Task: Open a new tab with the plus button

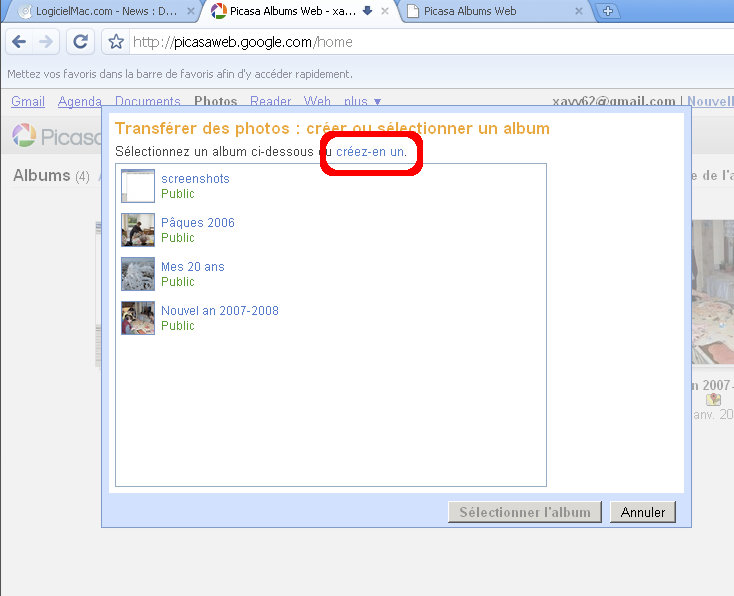Action: [x=608, y=11]
